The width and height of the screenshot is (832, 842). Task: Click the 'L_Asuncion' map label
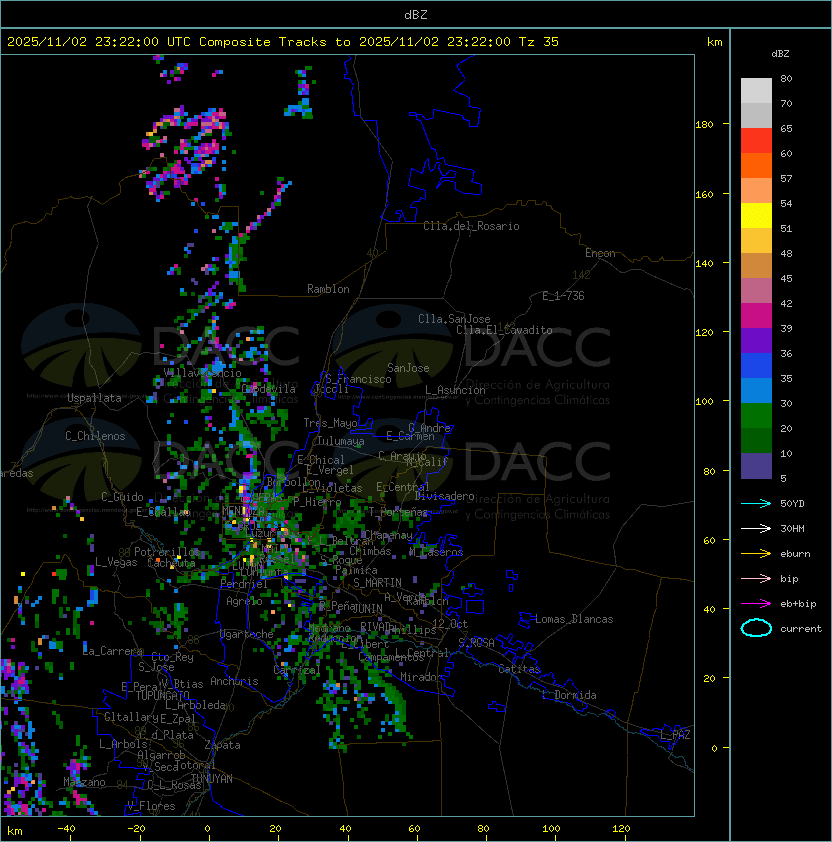[x=455, y=390]
